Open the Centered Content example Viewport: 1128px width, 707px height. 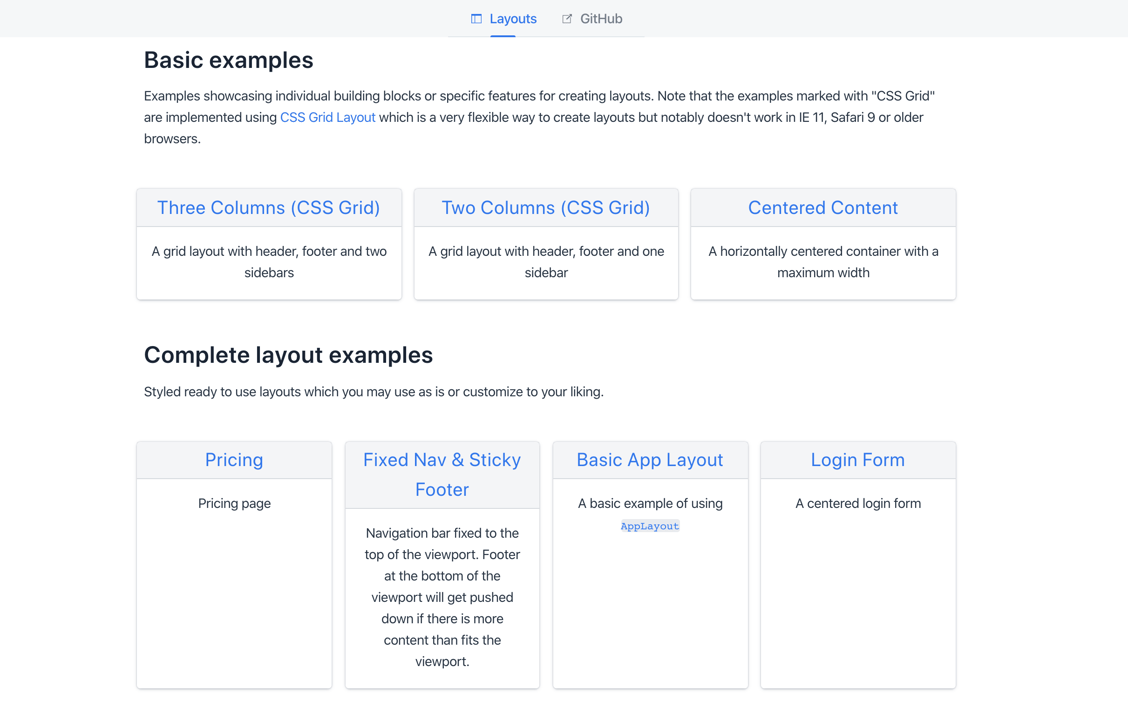click(822, 207)
